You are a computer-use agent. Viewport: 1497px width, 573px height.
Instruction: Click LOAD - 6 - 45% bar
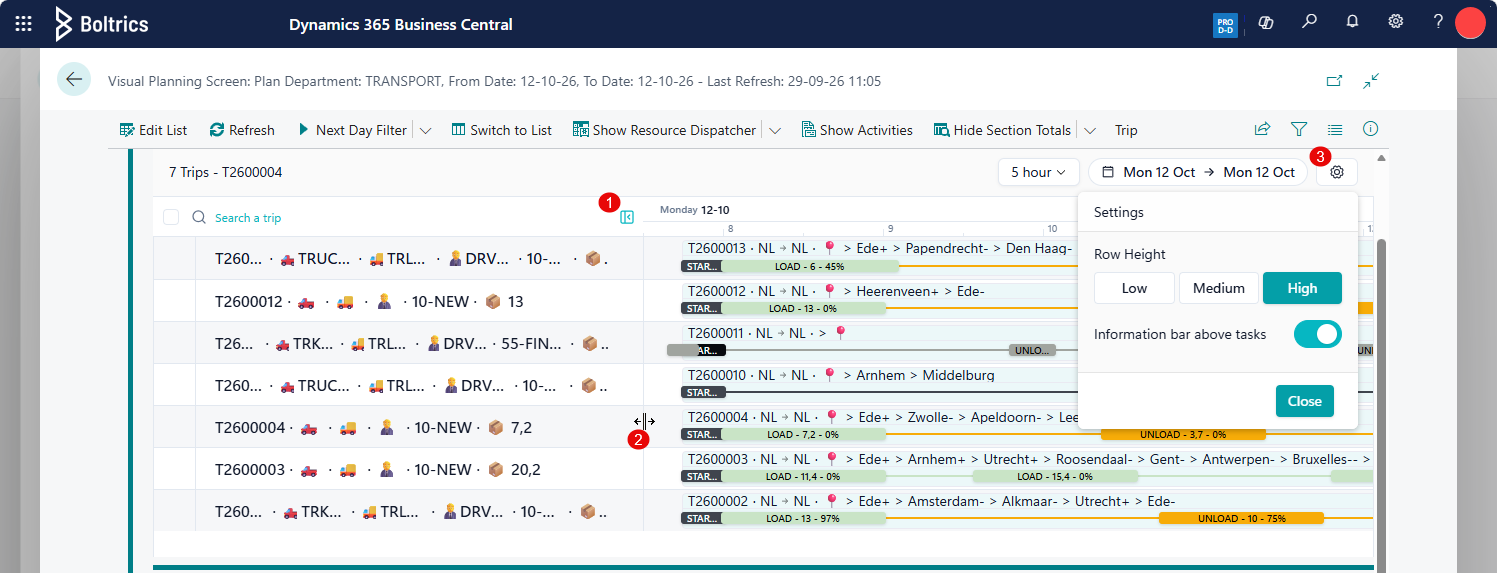click(x=810, y=266)
